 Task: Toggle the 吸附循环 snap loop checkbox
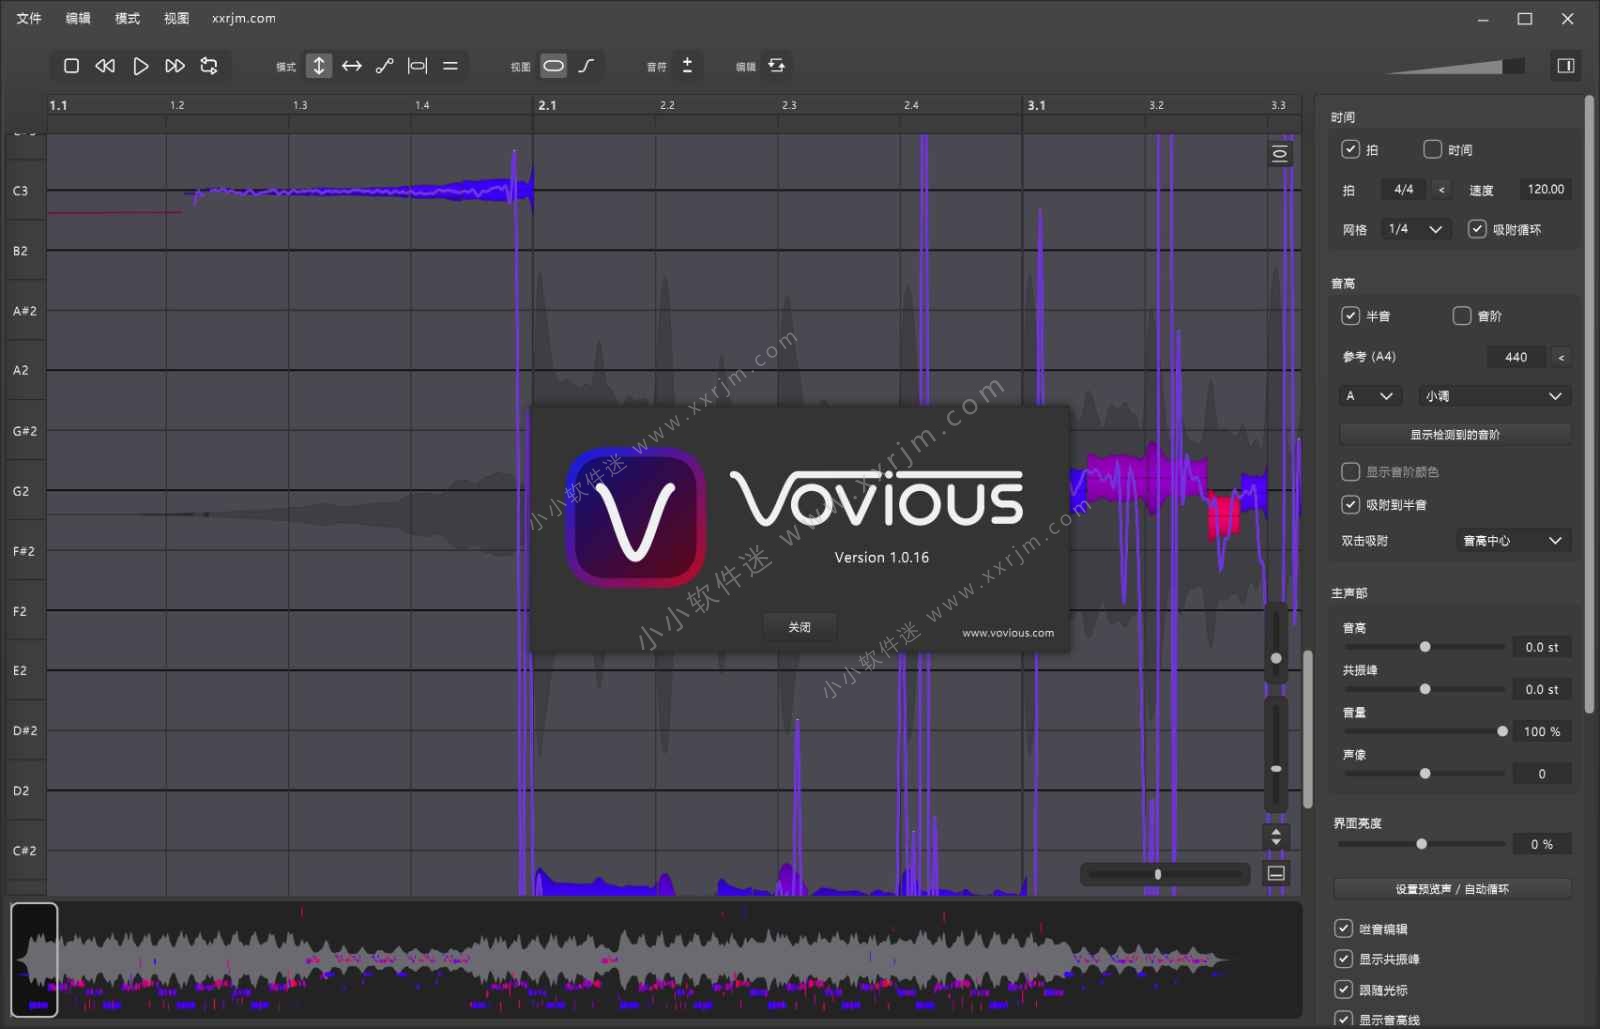point(1477,229)
